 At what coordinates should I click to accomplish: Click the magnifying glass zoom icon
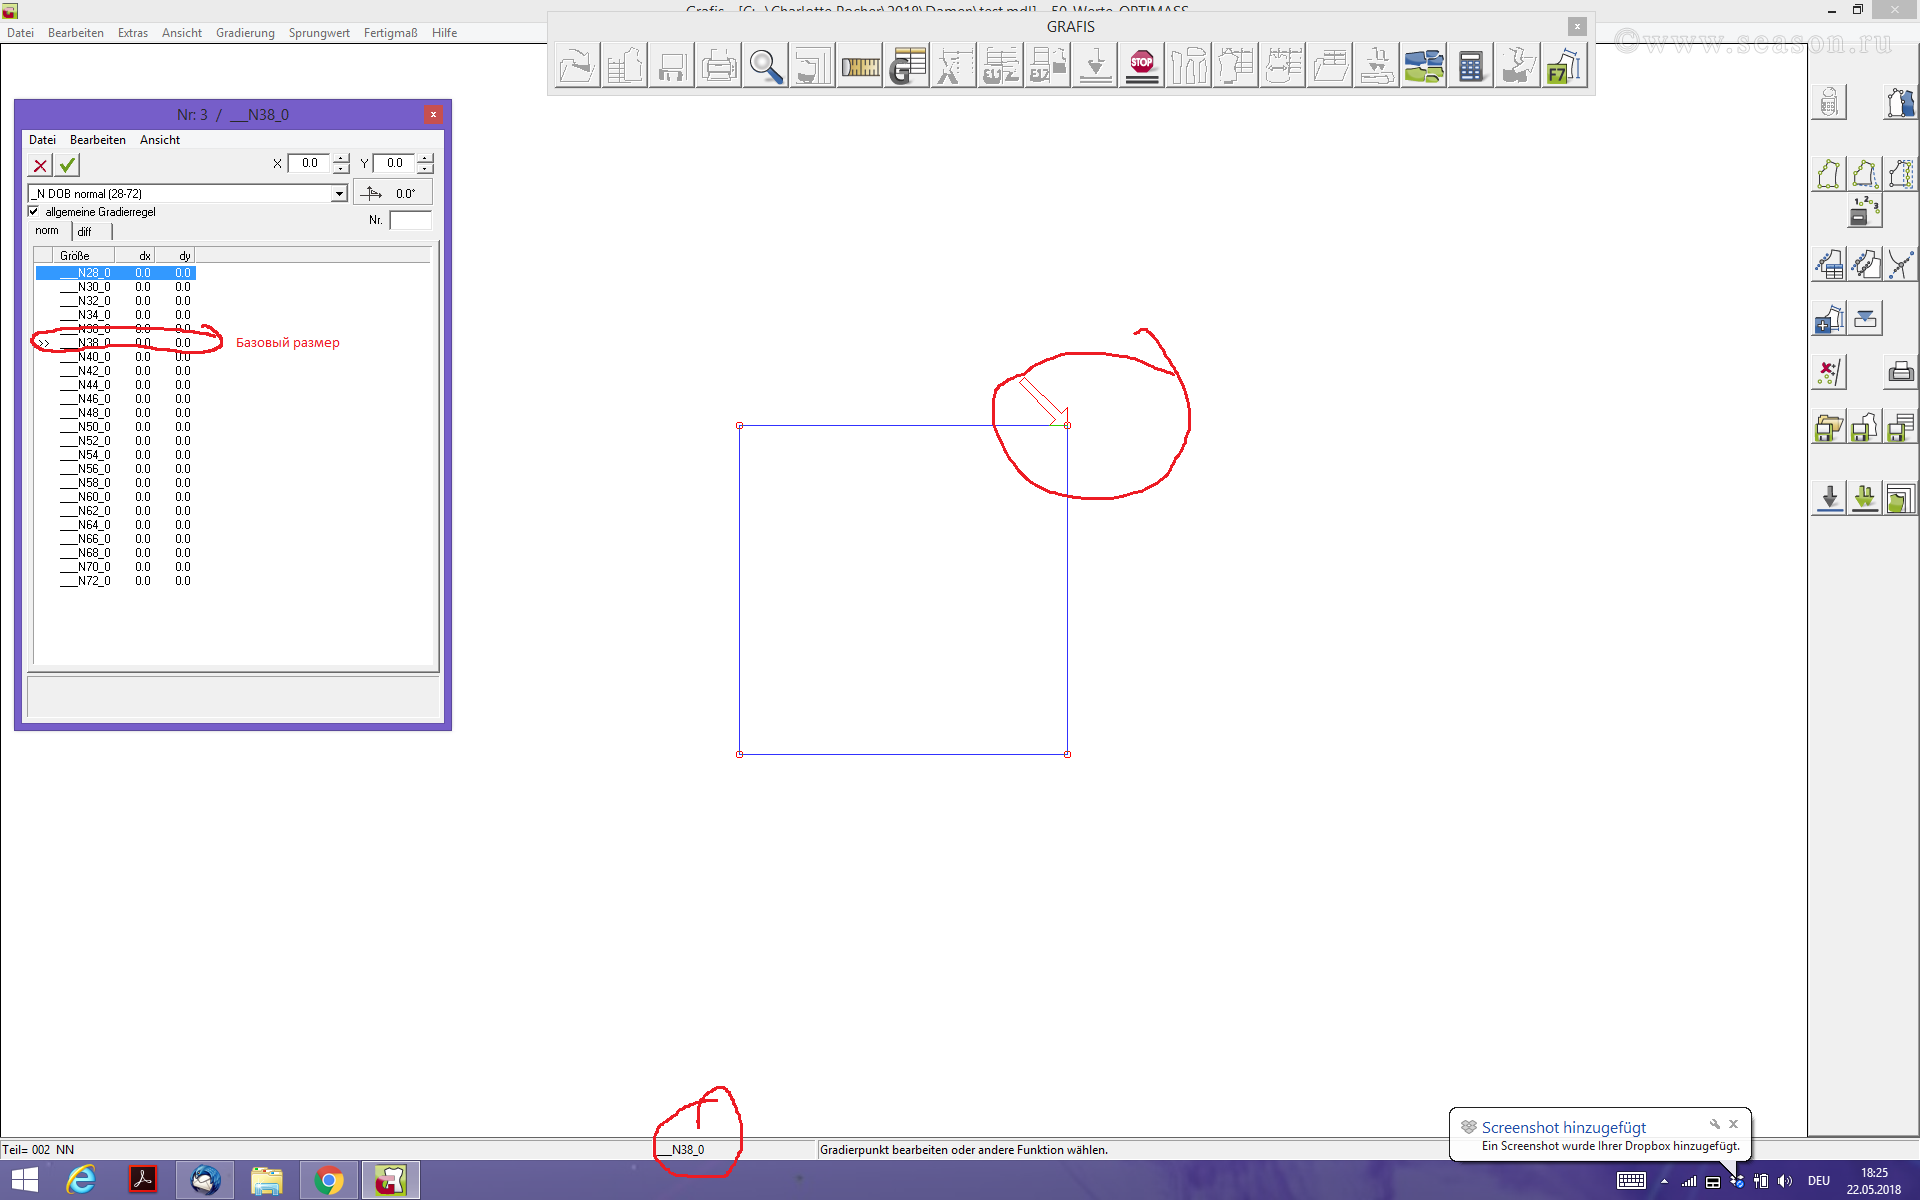[x=765, y=66]
